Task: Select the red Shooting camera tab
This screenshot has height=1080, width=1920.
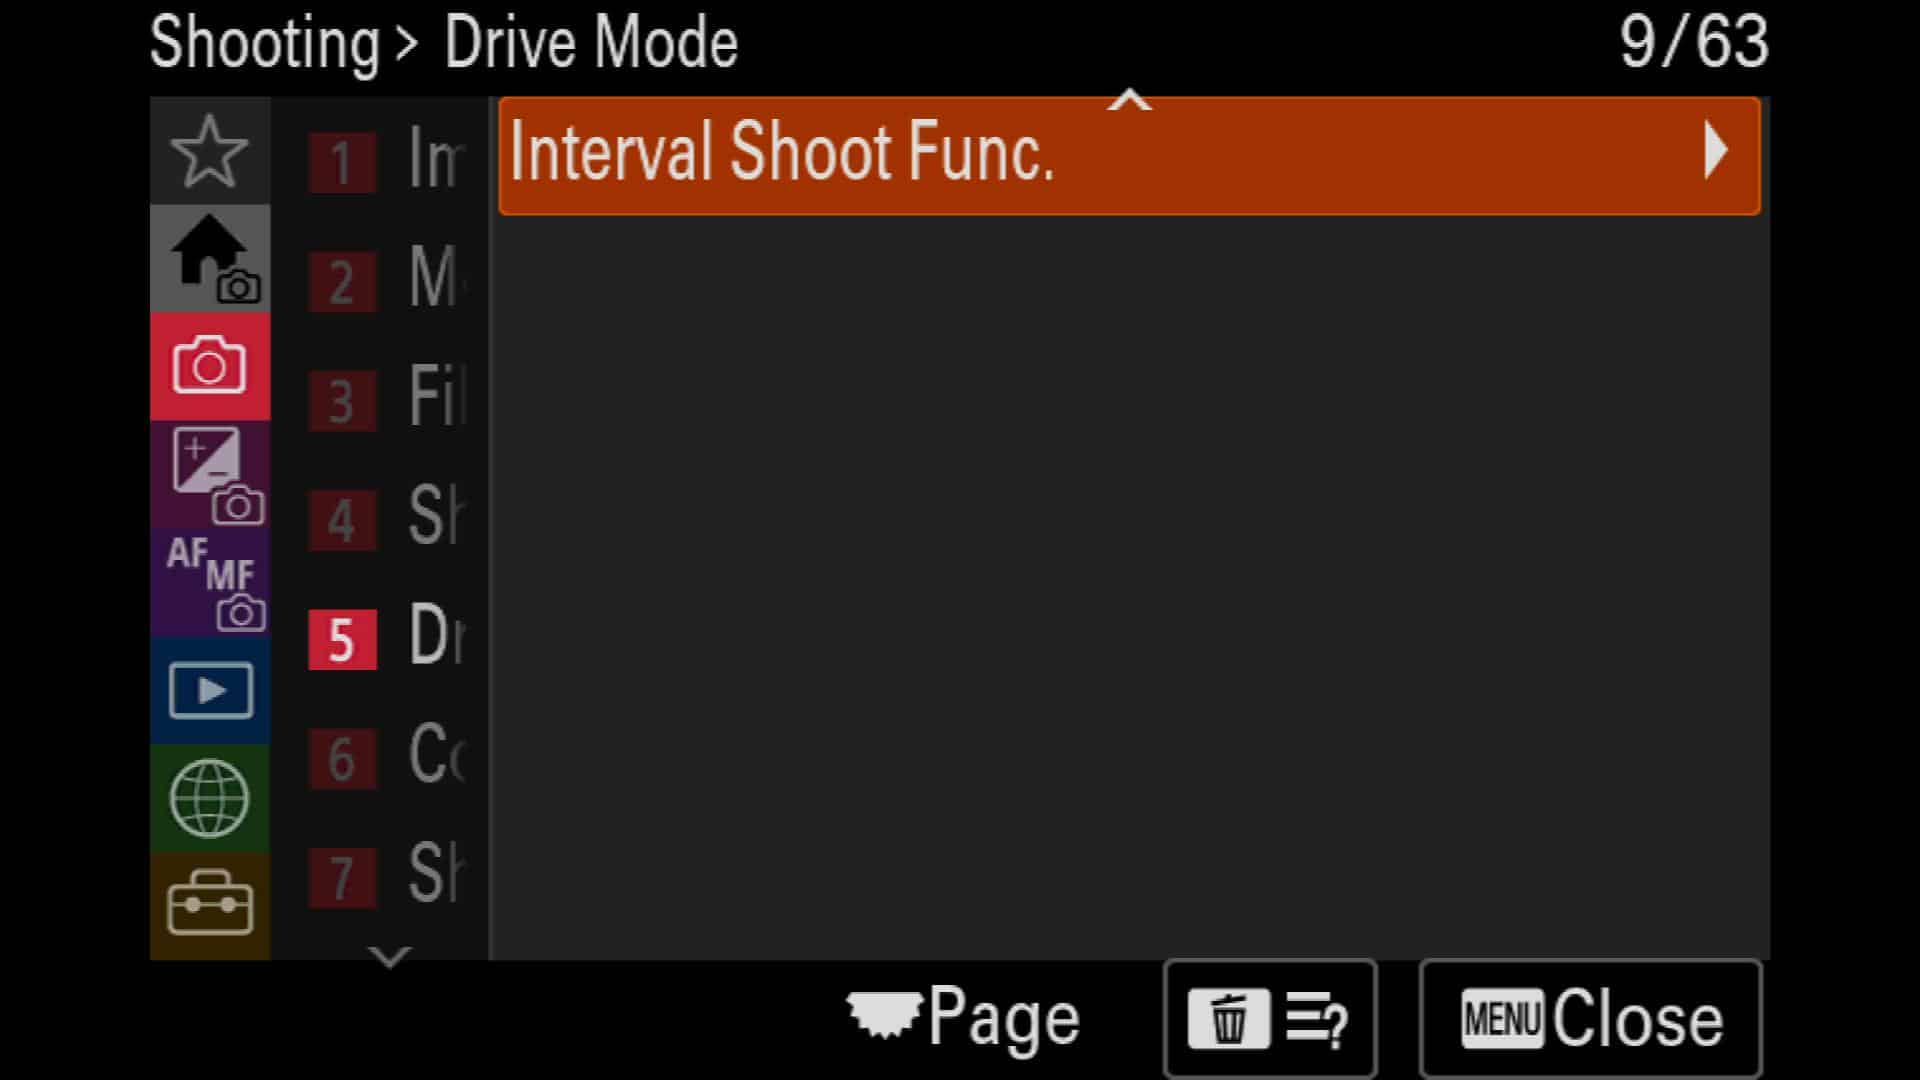Action: 210,367
